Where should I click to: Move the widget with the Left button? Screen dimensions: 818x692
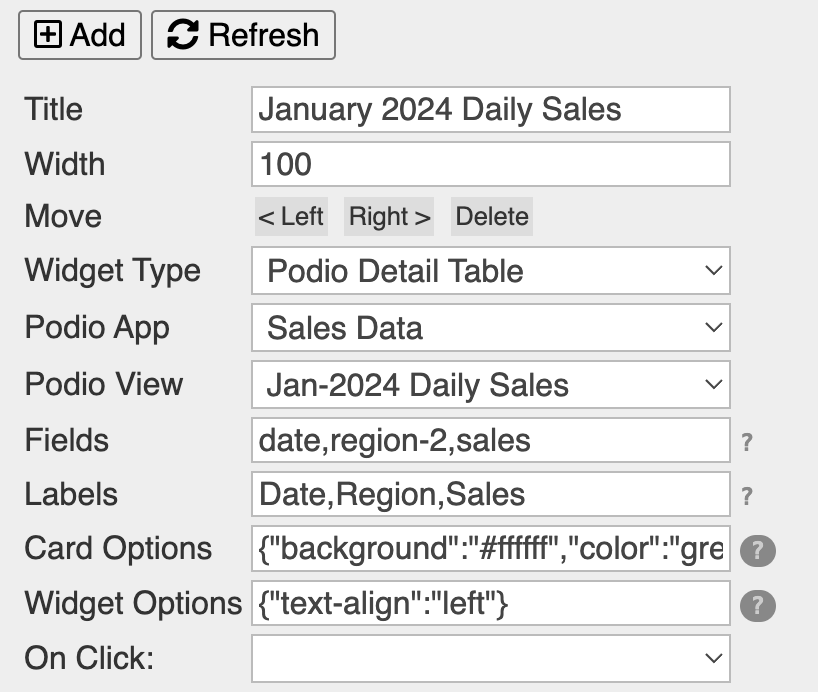coord(291,217)
